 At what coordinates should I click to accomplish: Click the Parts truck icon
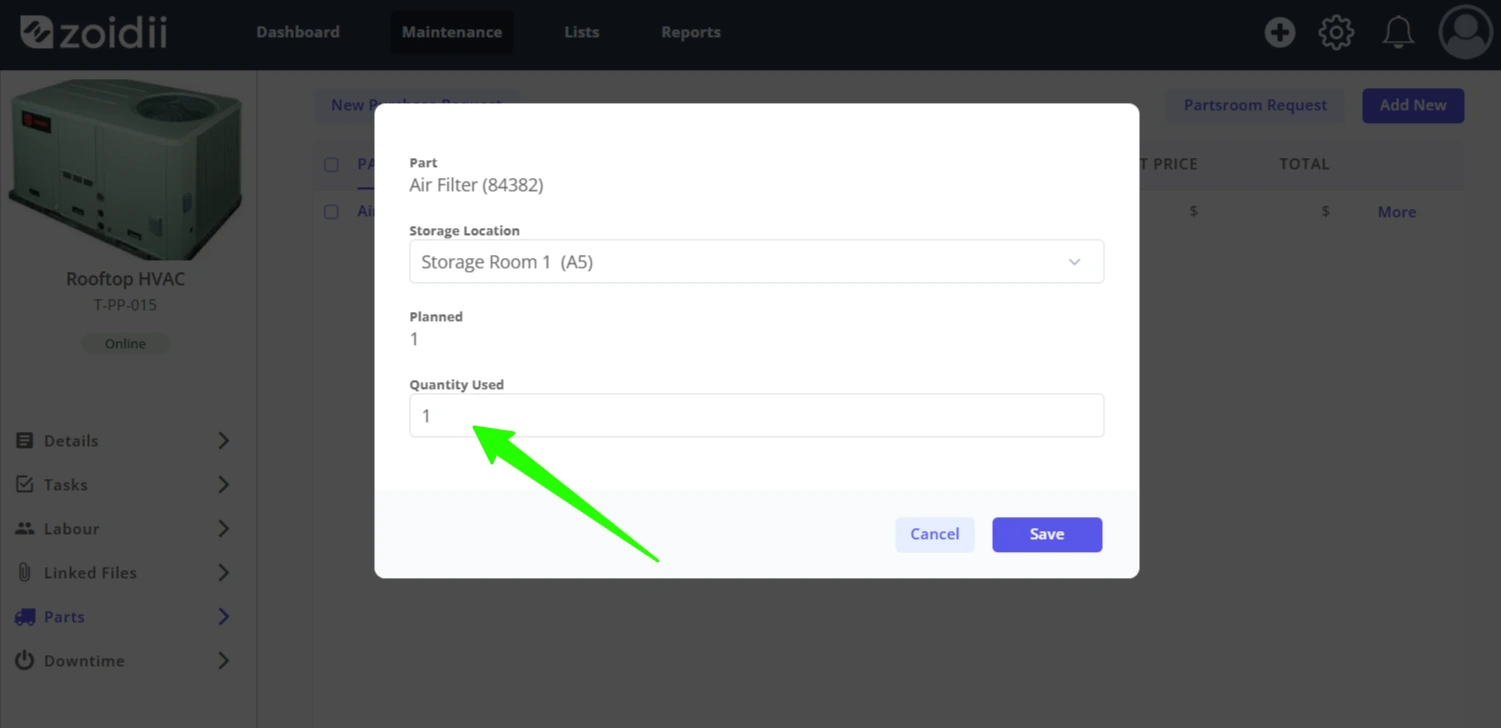[x=25, y=617]
